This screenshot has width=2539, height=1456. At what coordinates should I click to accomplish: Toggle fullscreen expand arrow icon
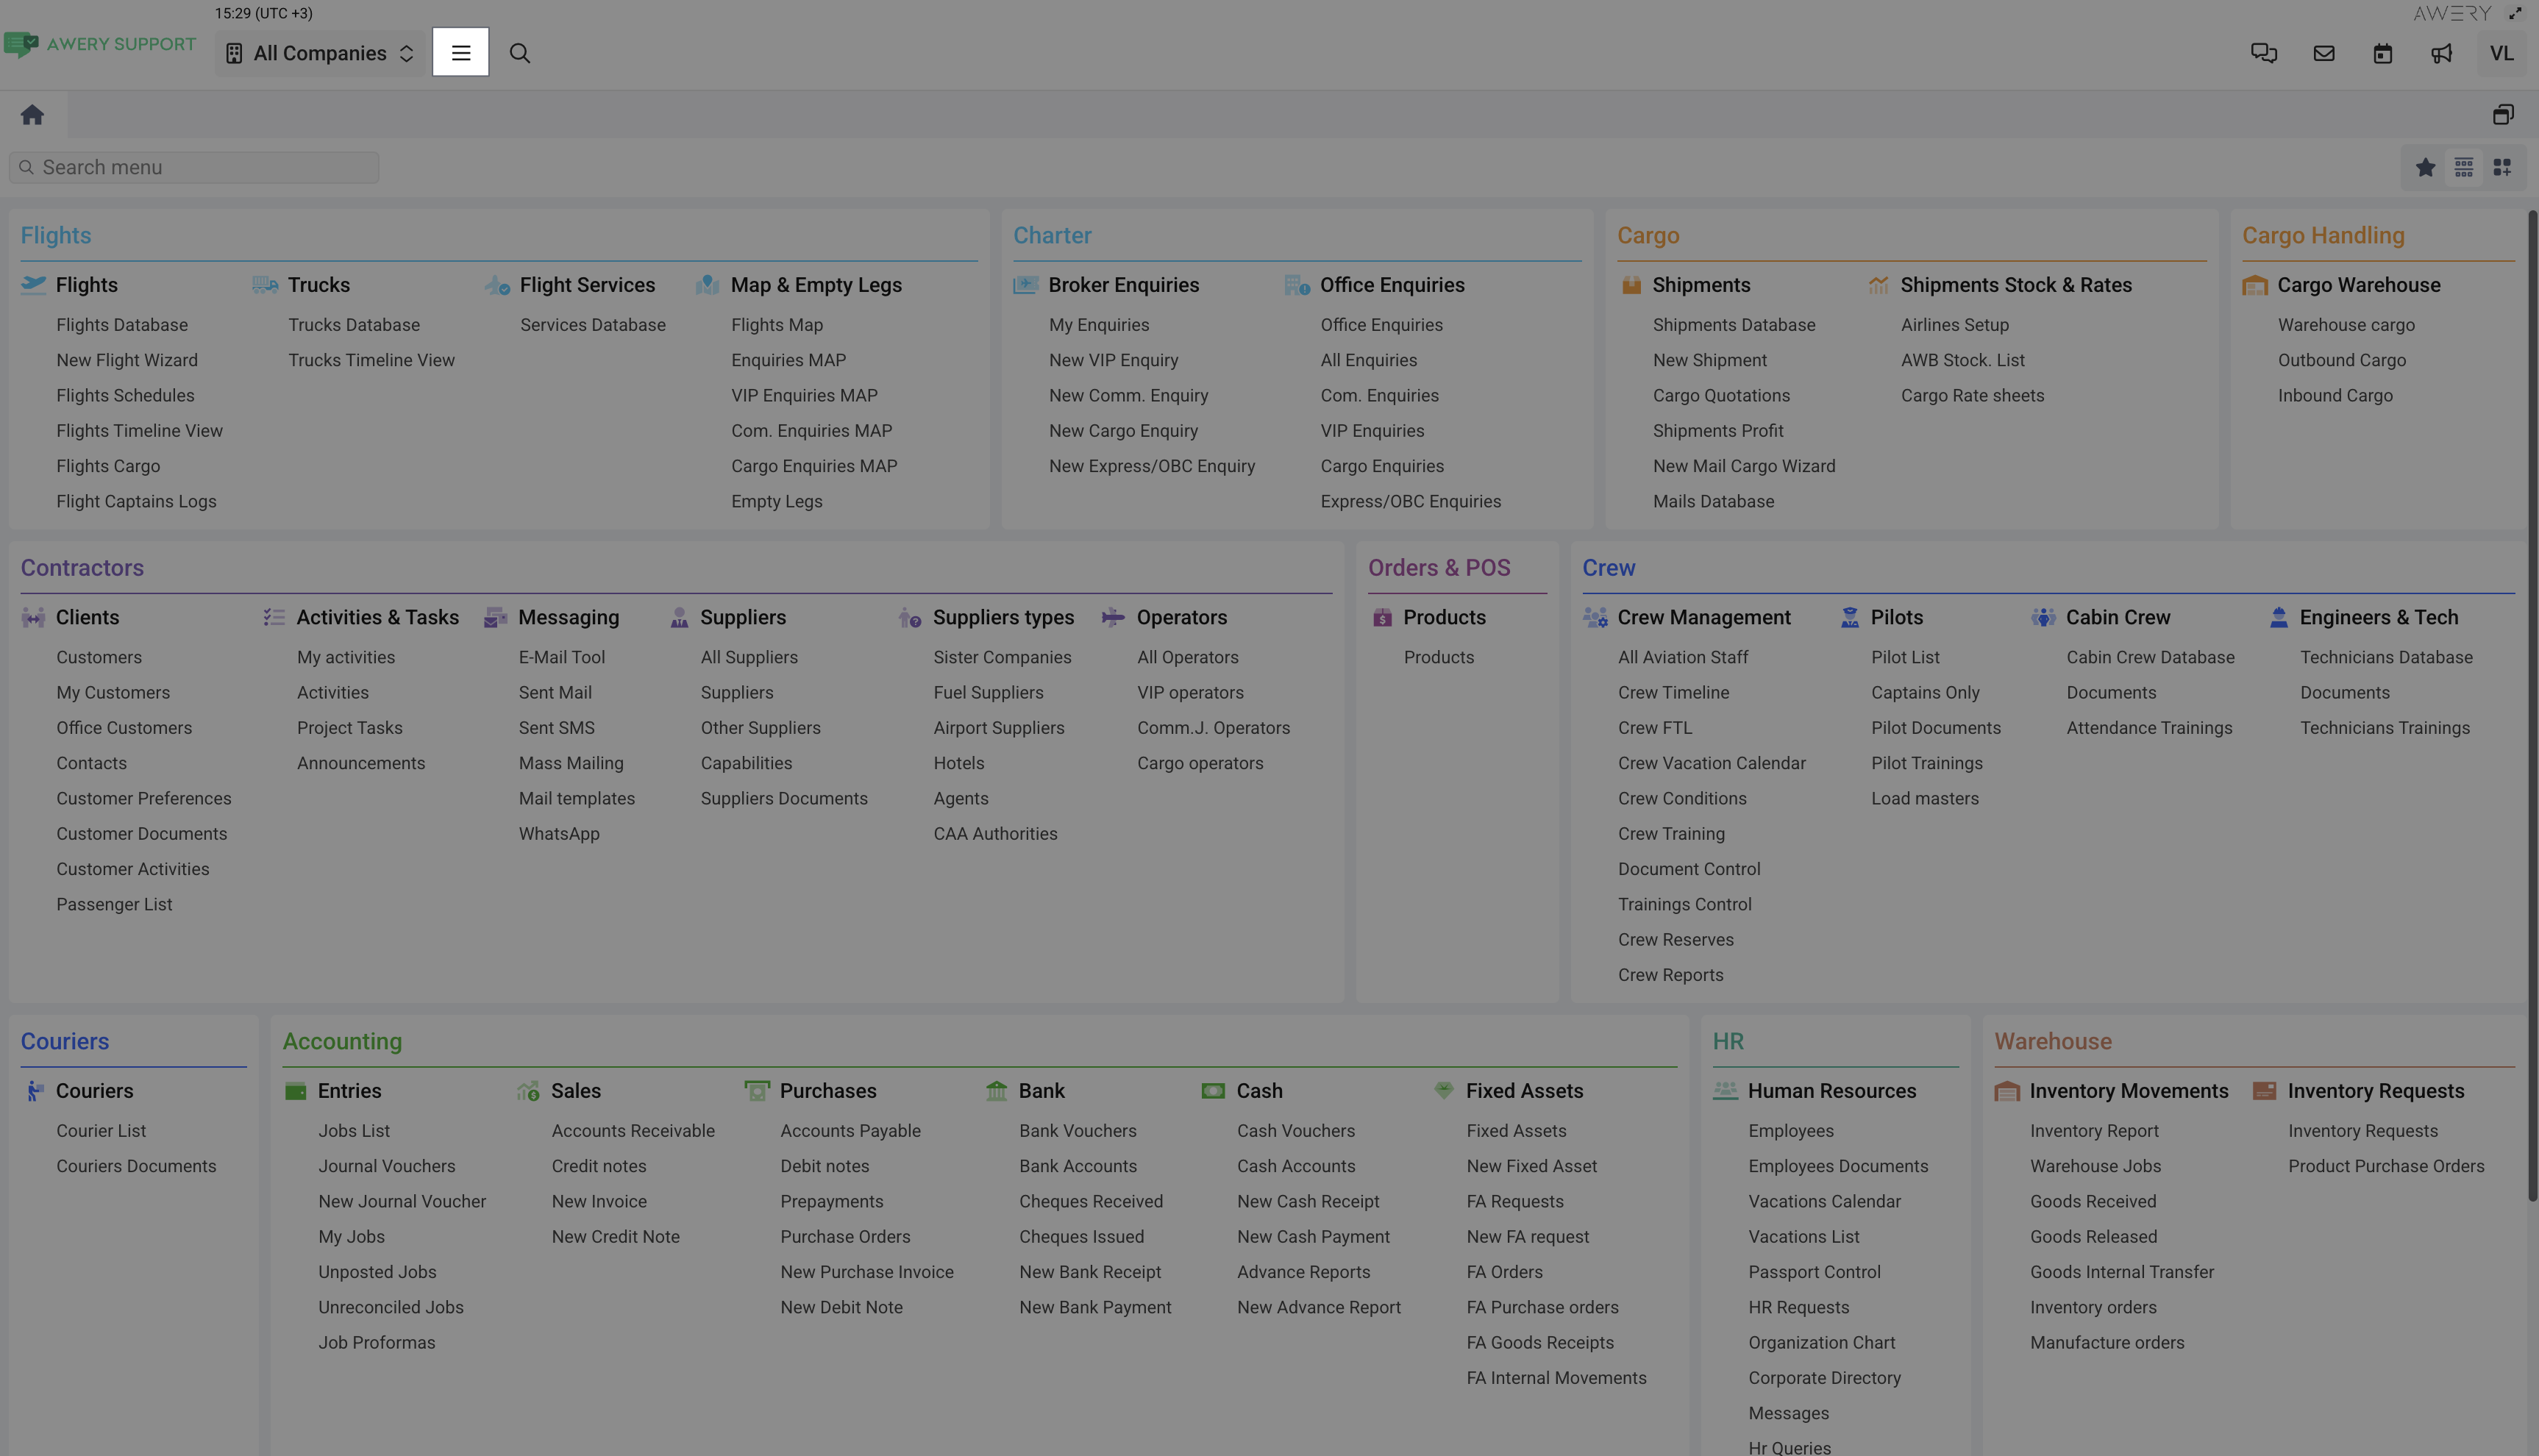[x=2514, y=13]
